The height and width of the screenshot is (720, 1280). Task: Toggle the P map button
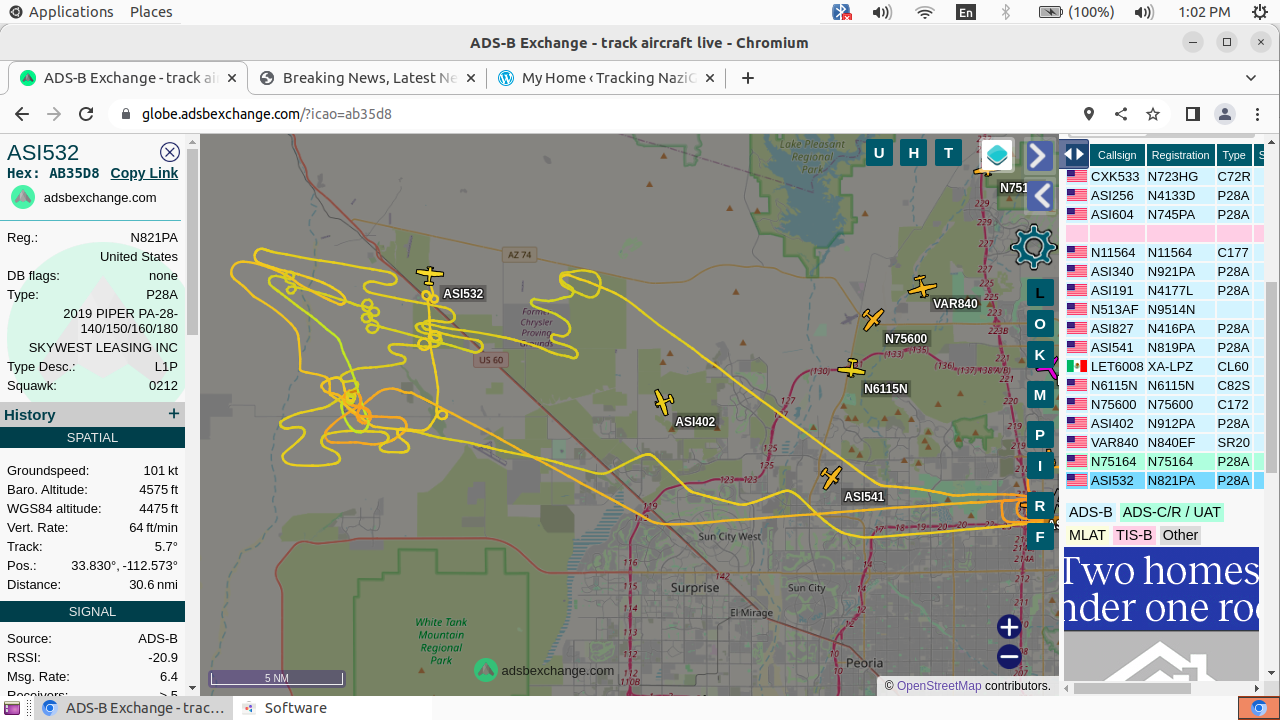pyautogui.click(x=1040, y=435)
